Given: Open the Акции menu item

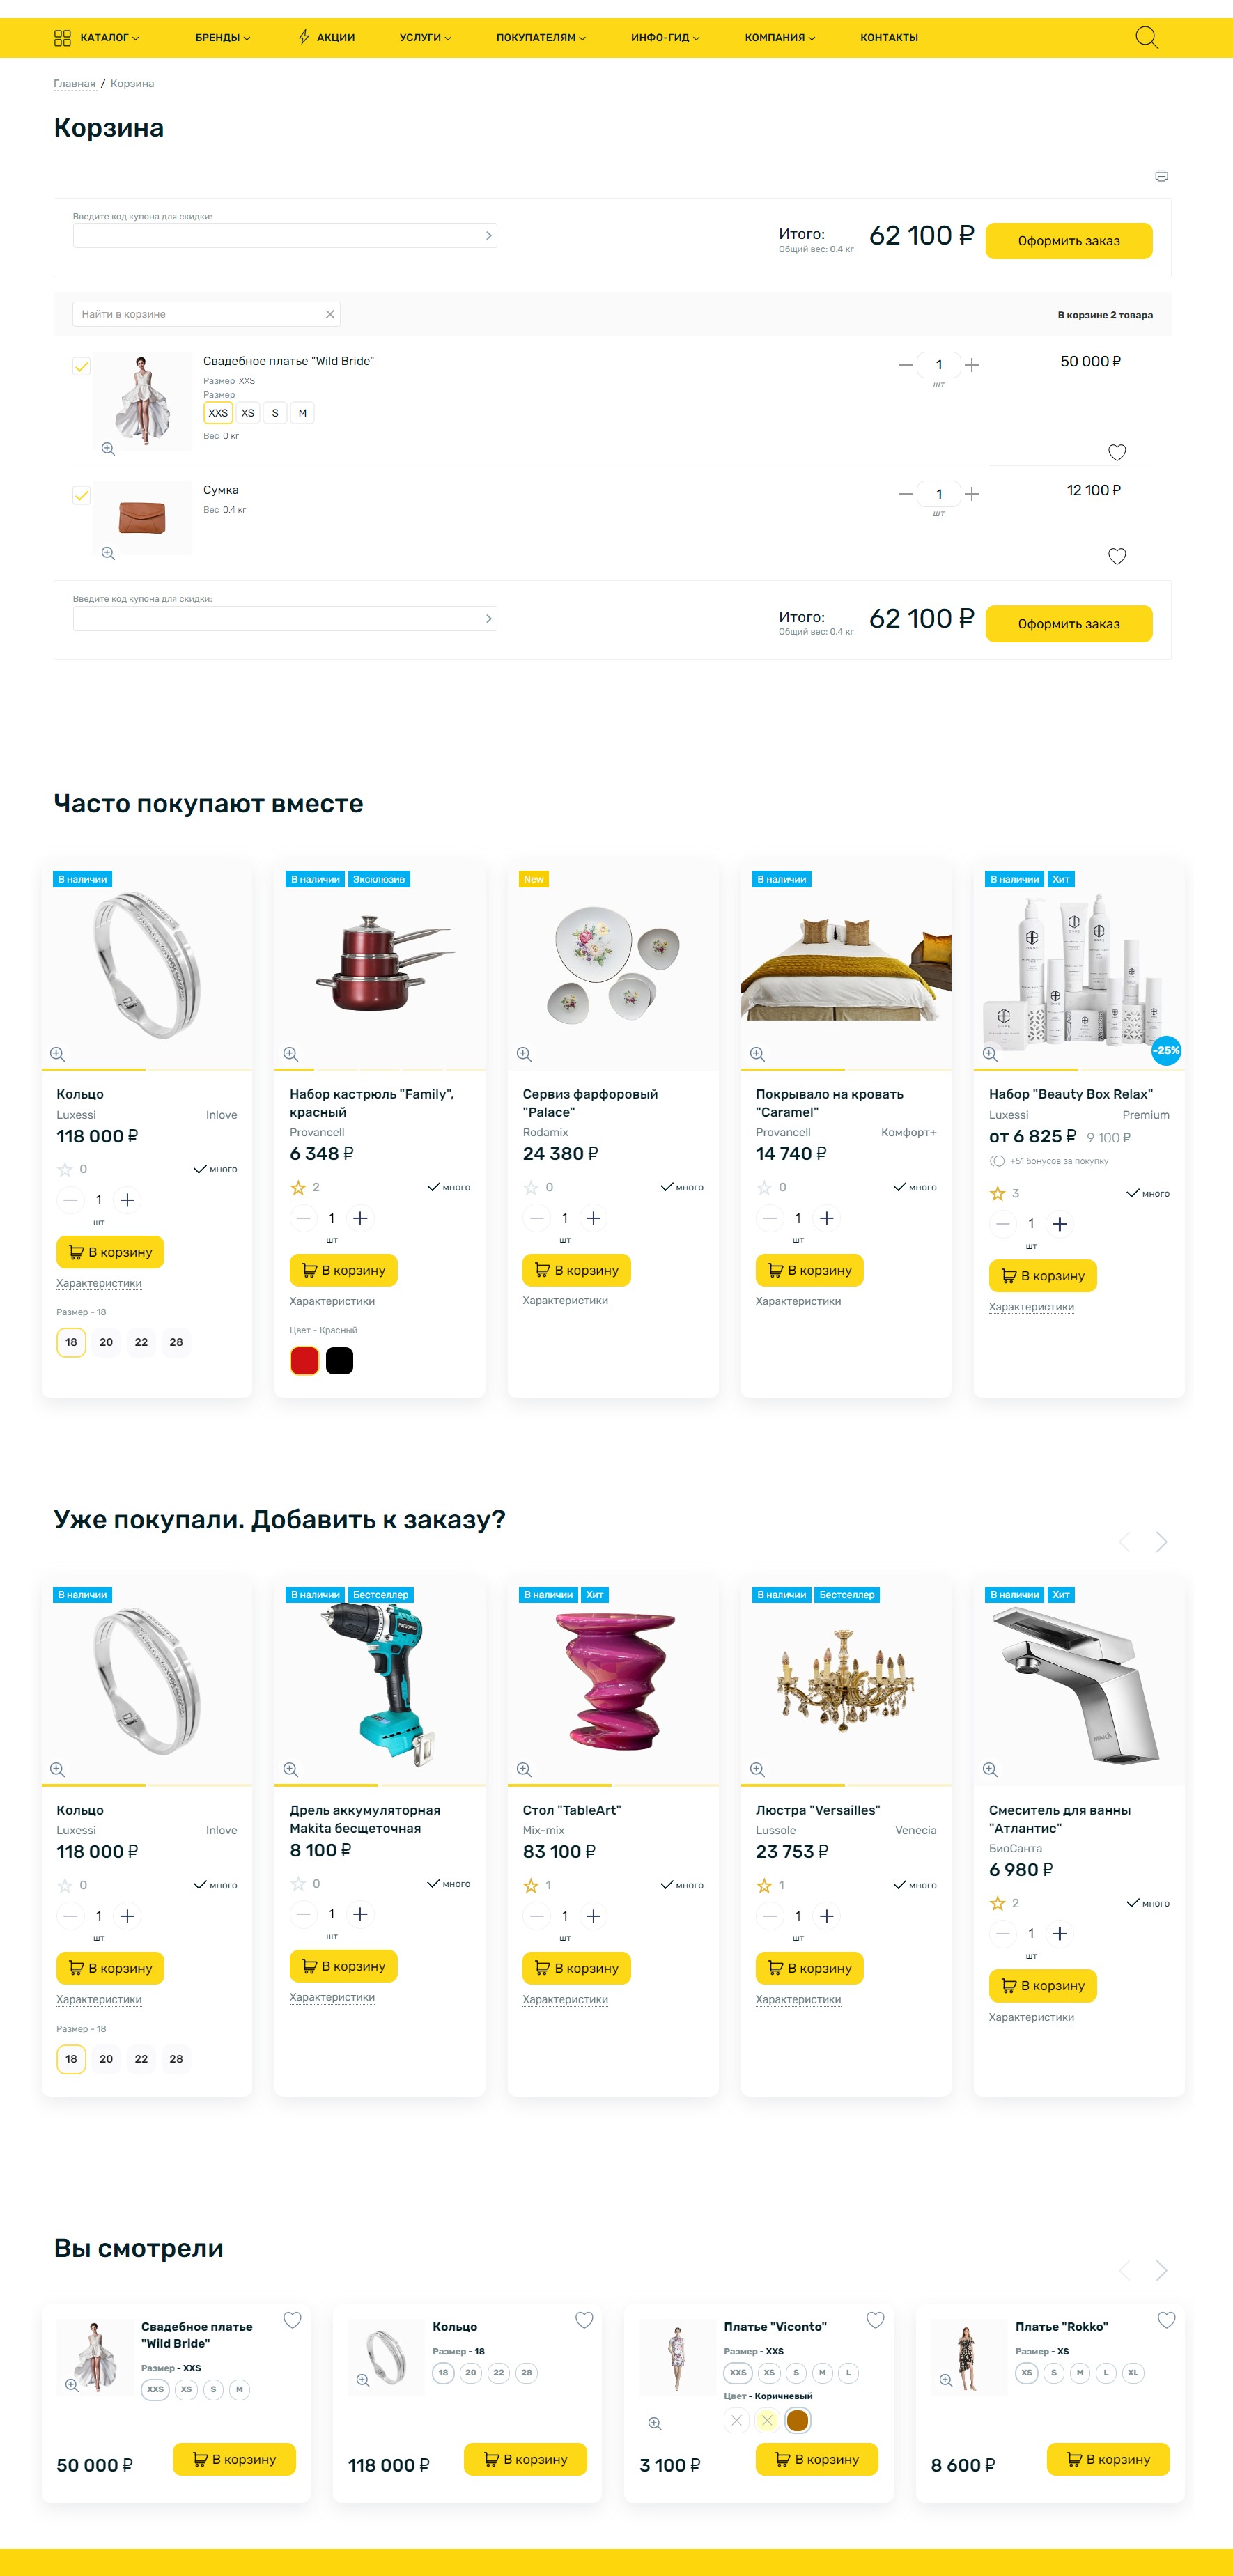Looking at the screenshot, I should pyautogui.click(x=326, y=38).
